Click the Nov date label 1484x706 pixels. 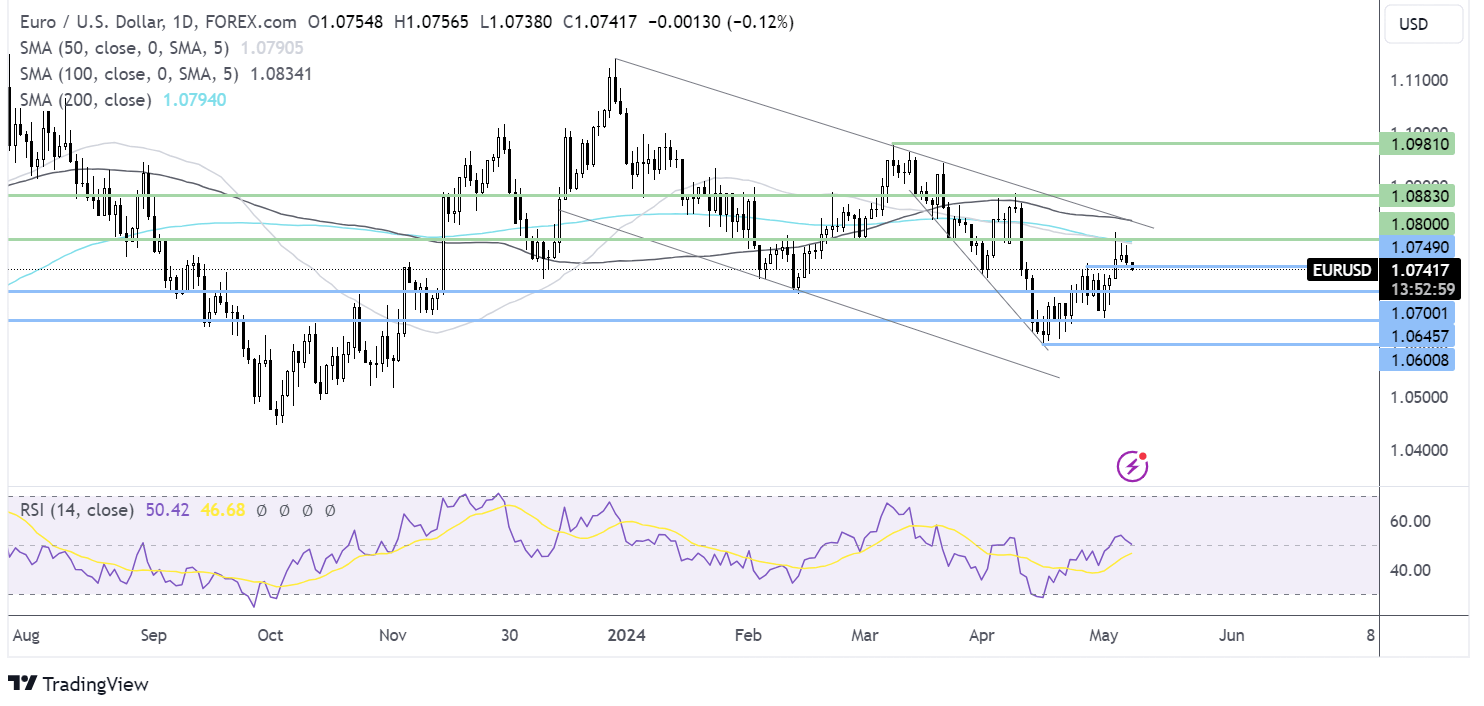tap(394, 635)
